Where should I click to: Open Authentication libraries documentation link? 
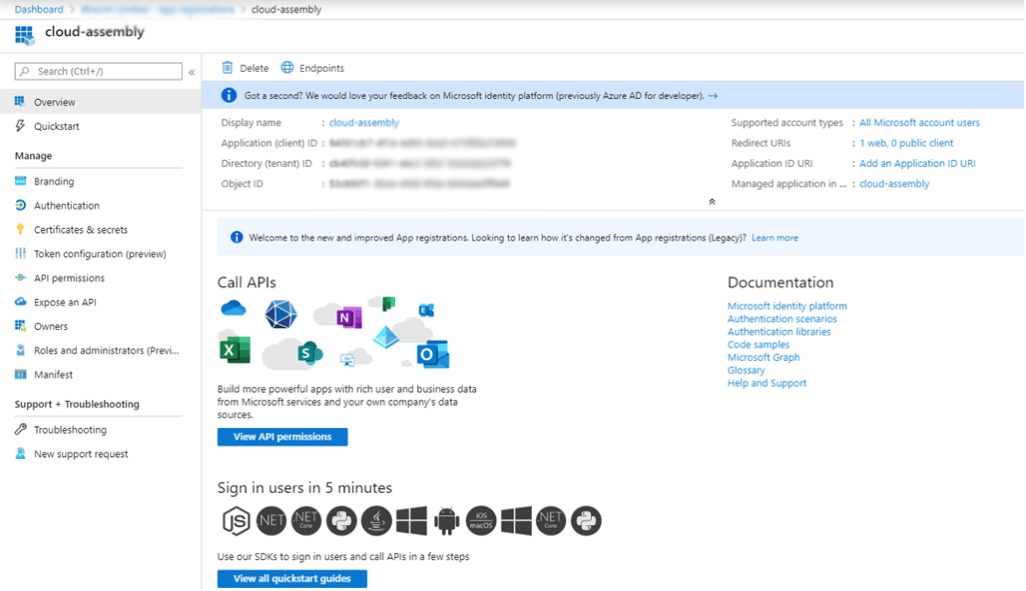point(779,332)
